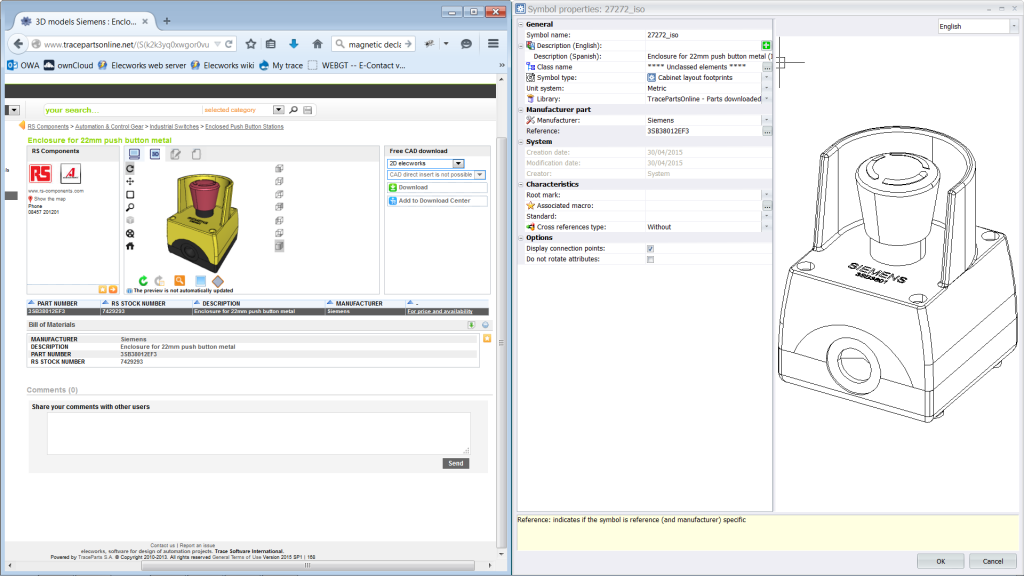This screenshot has height=576, width=1024.
Task: Go back with Firefox back arrow
Action: point(18,44)
